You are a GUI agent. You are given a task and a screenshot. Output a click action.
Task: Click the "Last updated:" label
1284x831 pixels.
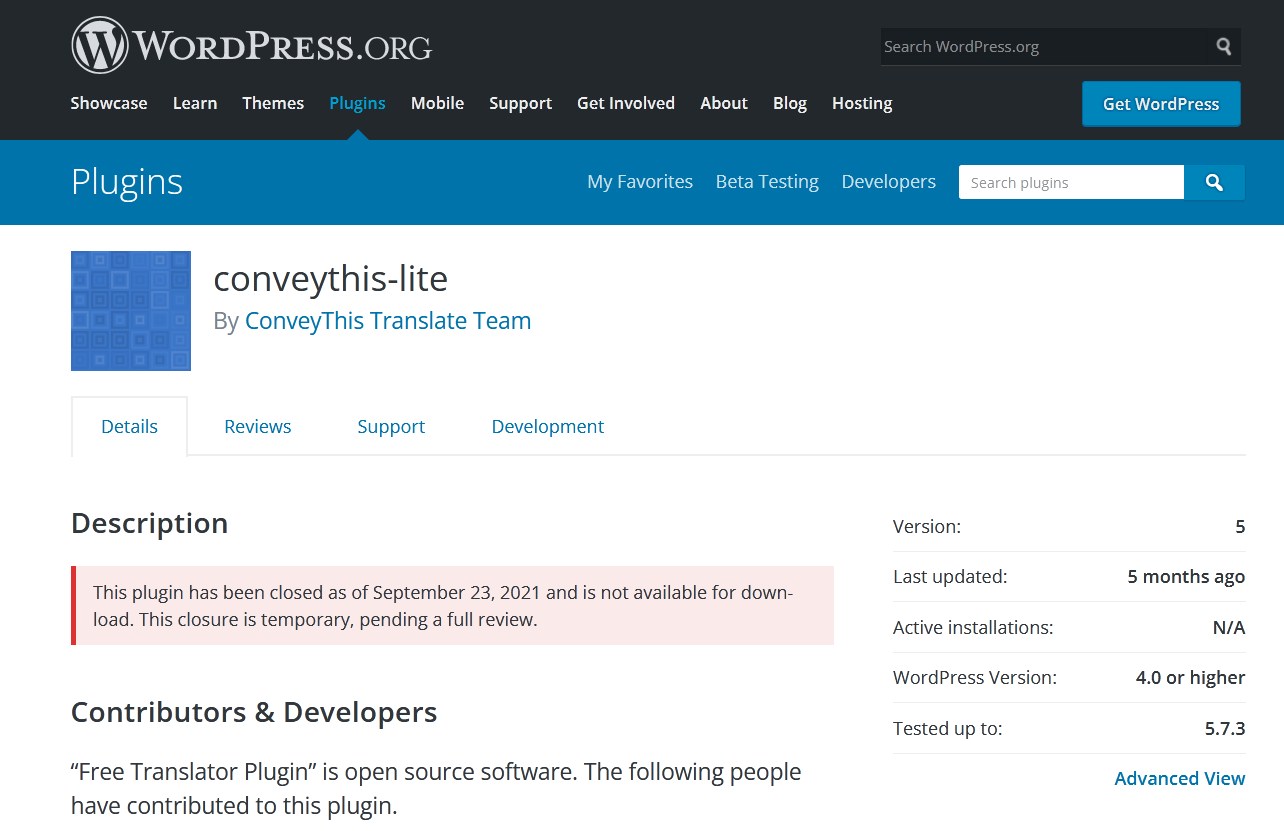950,576
